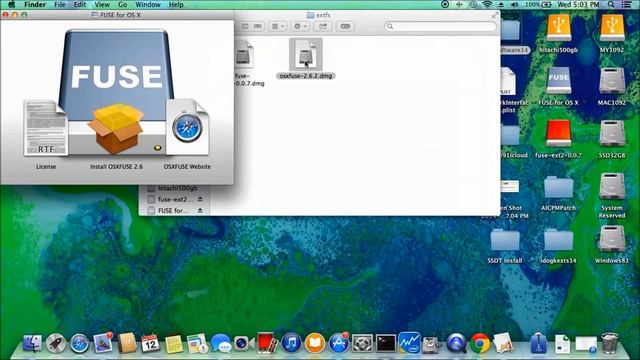The image size is (640, 360).
Task: Launch Terminal from the Dock
Action: point(386,343)
